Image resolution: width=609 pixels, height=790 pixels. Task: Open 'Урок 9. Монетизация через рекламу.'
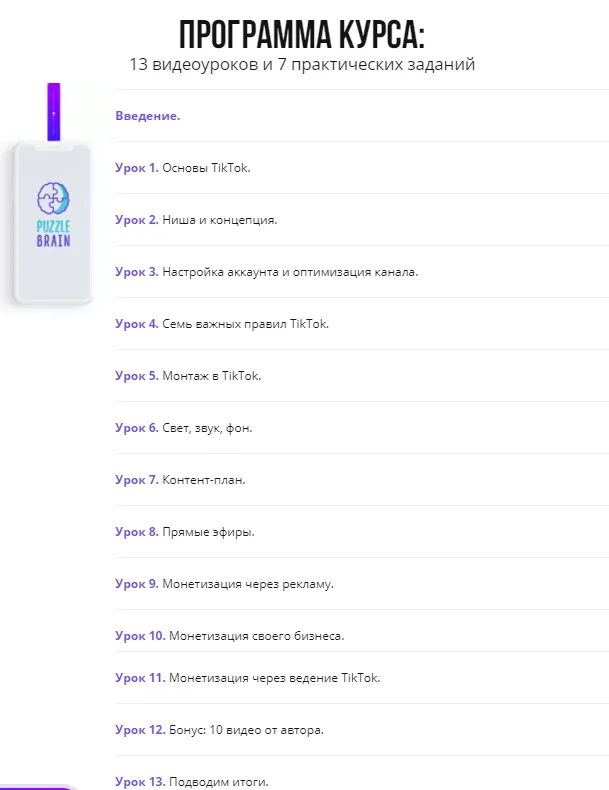pyautogui.click(x=225, y=584)
